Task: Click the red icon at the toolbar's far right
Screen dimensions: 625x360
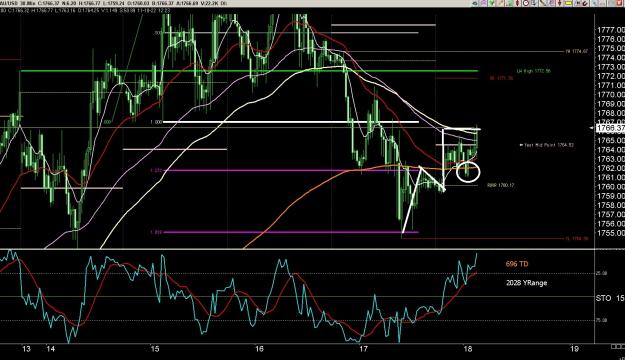Action: pos(619,3)
